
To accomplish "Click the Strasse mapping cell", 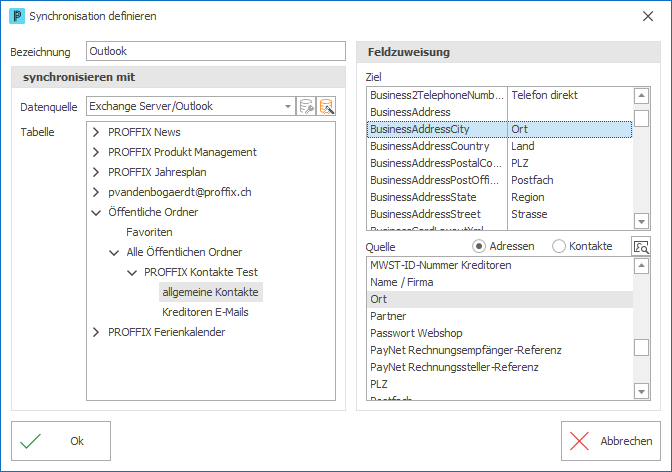I will 570,214.
